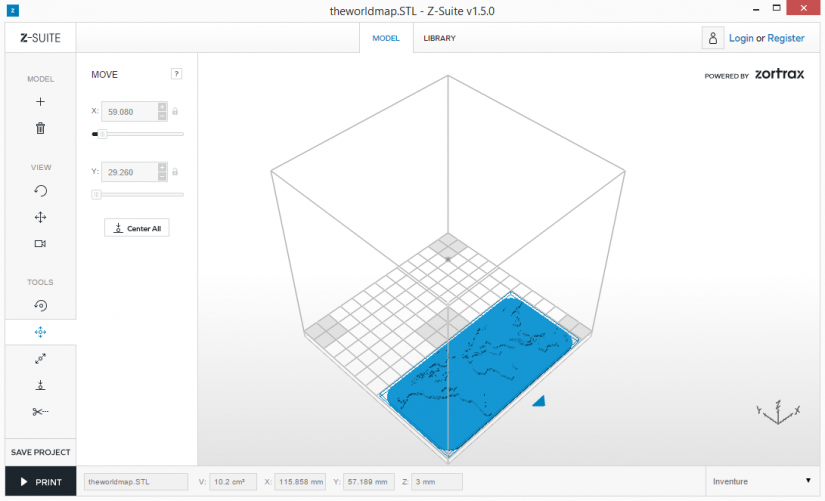The height and width of the screenshot is (501, 825).
Task: Toggle the Y axis lock
Action: point(175,172)
